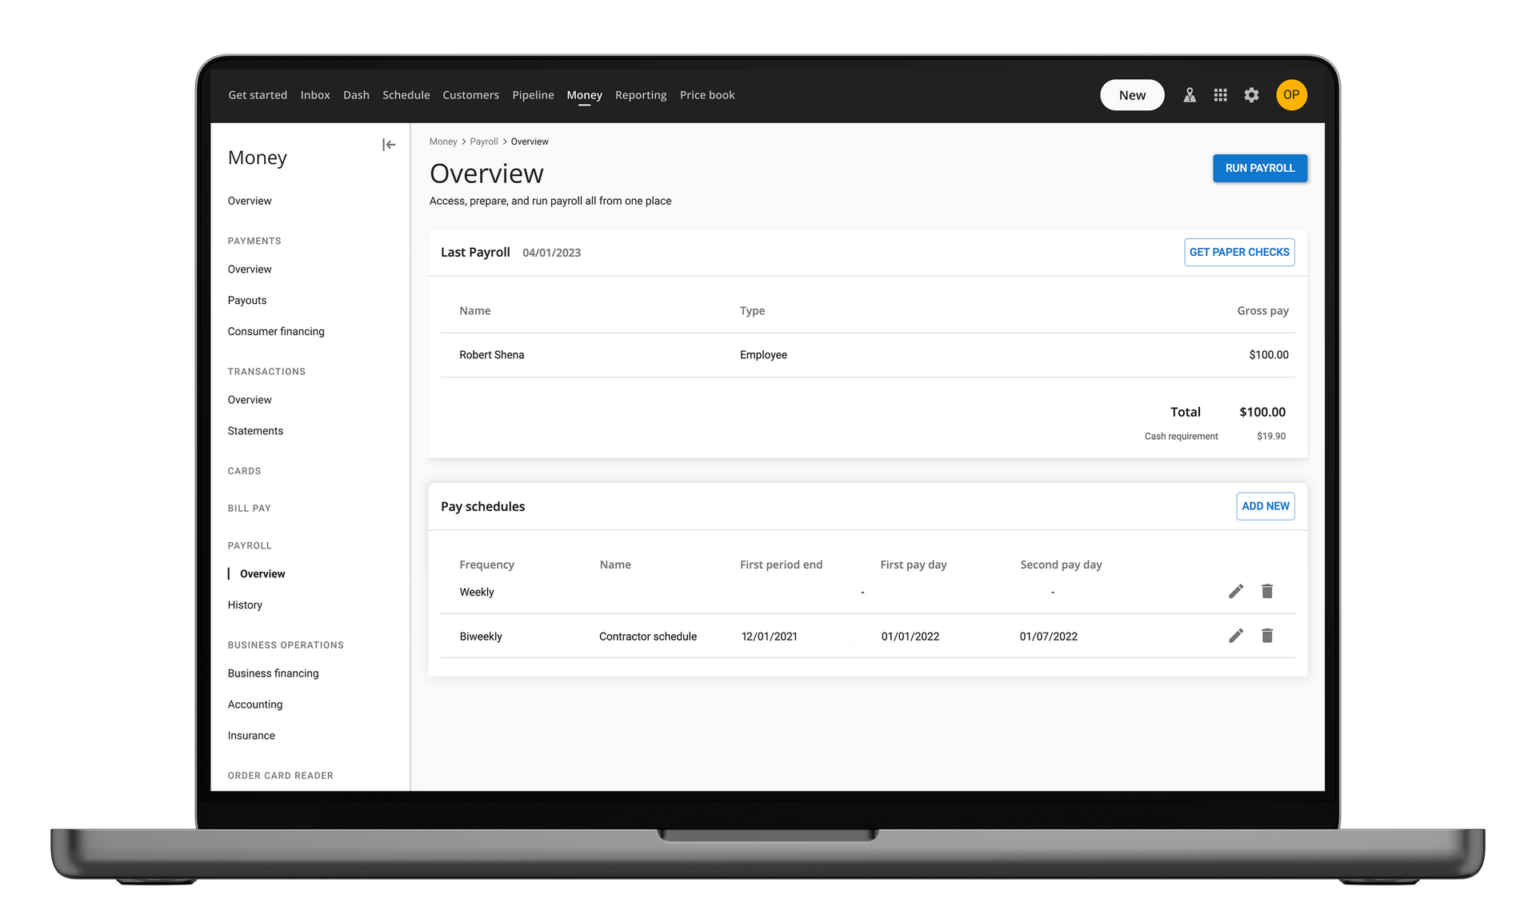Switch to the Reporting tab
This screenshot has height=918, width=1536.
(x=640, y=95)
